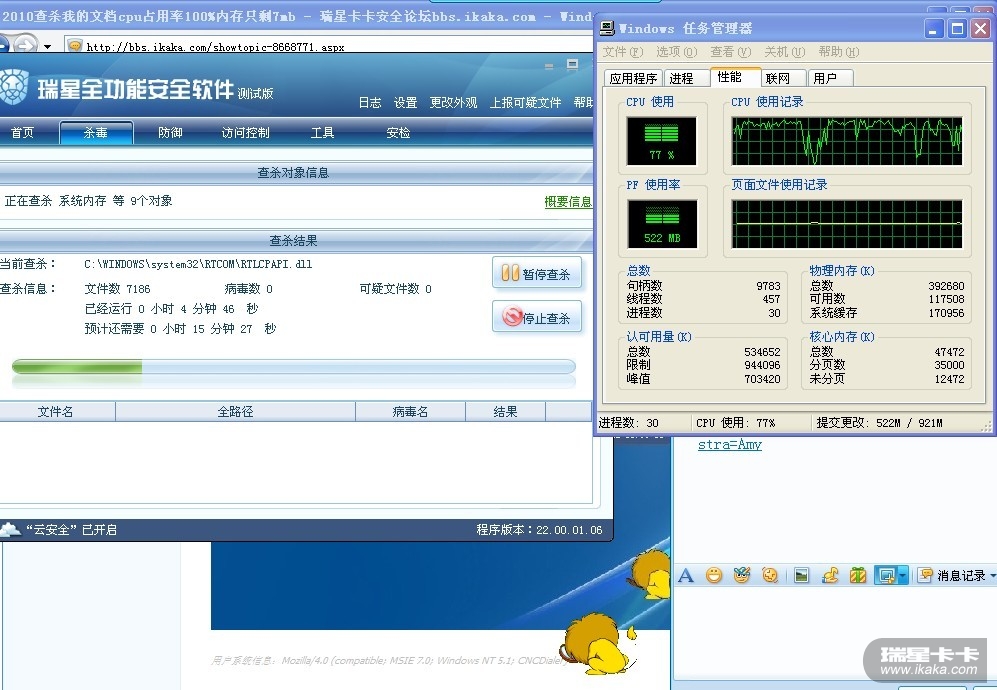Minimize the Task Manager window
997x690 pixels.
(933, 28)
